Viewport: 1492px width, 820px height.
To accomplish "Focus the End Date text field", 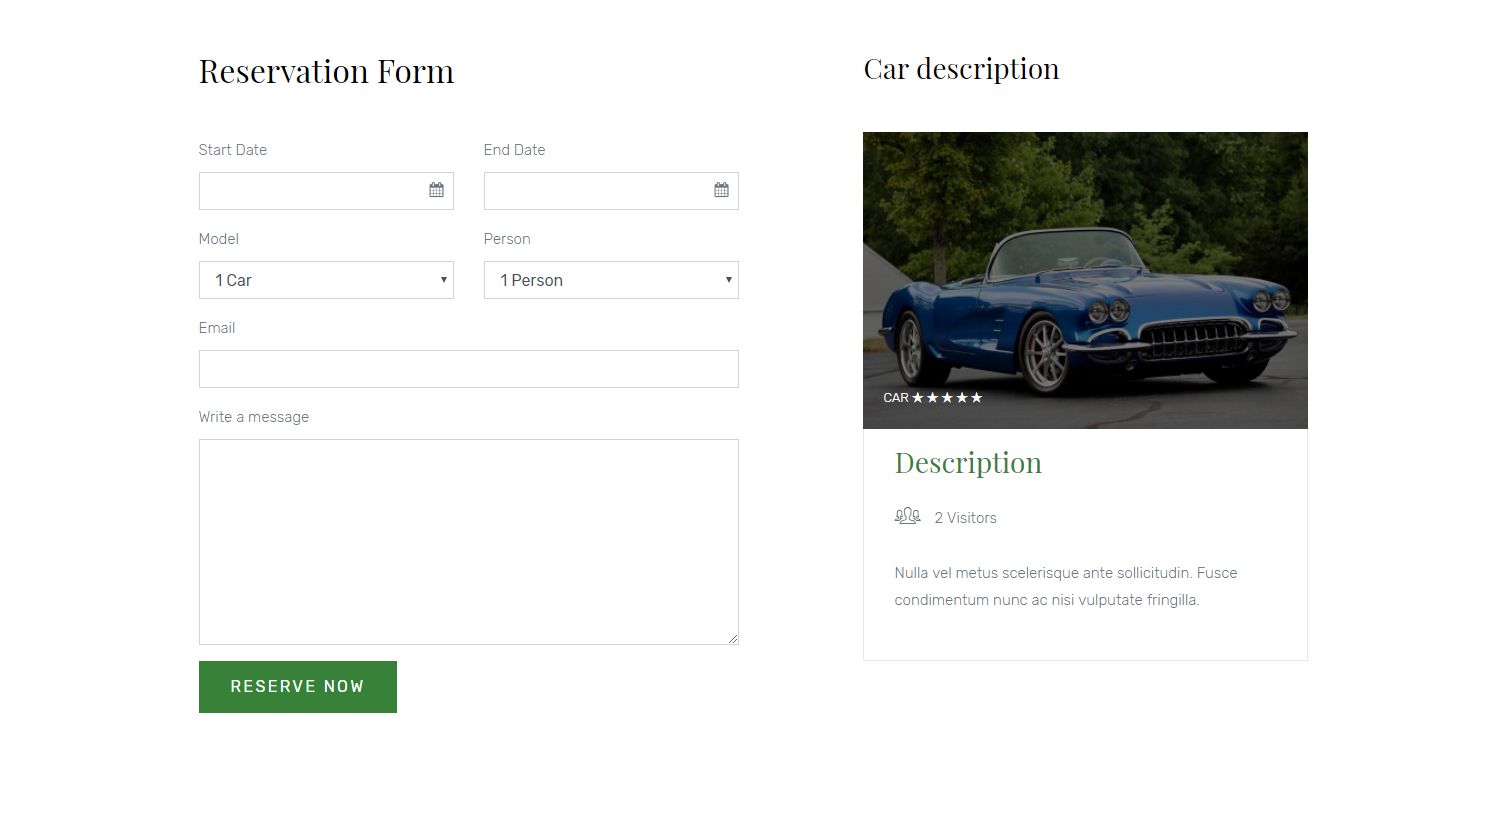I will pos(597,191).
